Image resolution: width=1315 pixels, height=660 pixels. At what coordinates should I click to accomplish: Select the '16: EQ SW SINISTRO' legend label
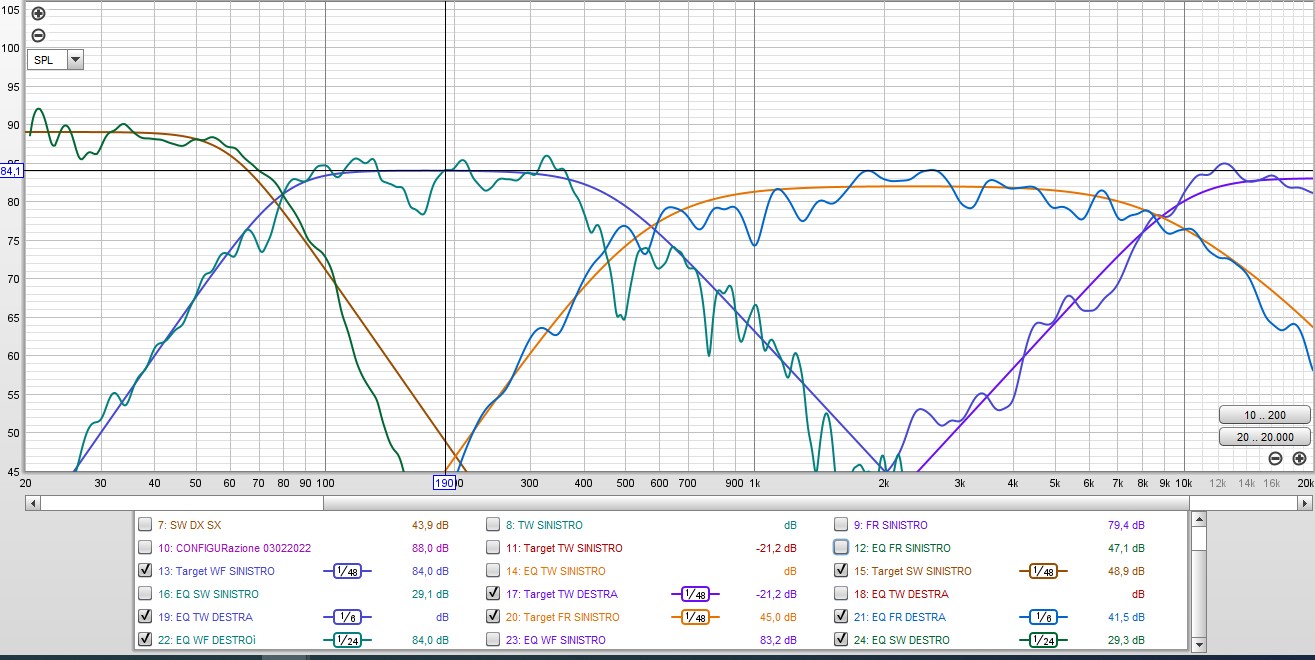tap(209, 594)
